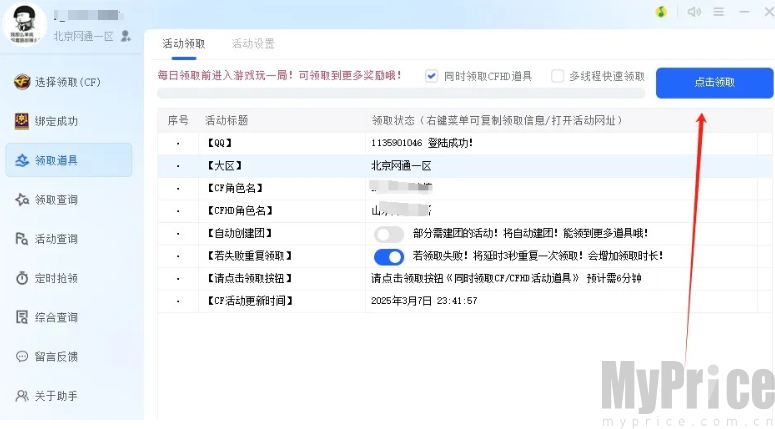Click the 预计需6分钟 status text
This screenshot has width=775, height=429.
[614, 278]
